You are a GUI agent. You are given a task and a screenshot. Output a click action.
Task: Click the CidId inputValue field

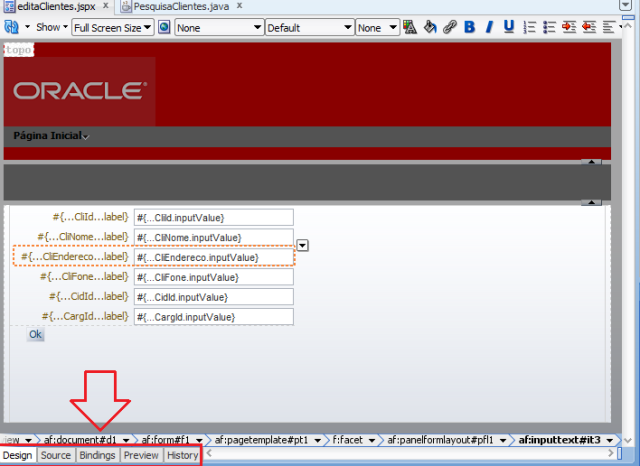coord(214,297)
